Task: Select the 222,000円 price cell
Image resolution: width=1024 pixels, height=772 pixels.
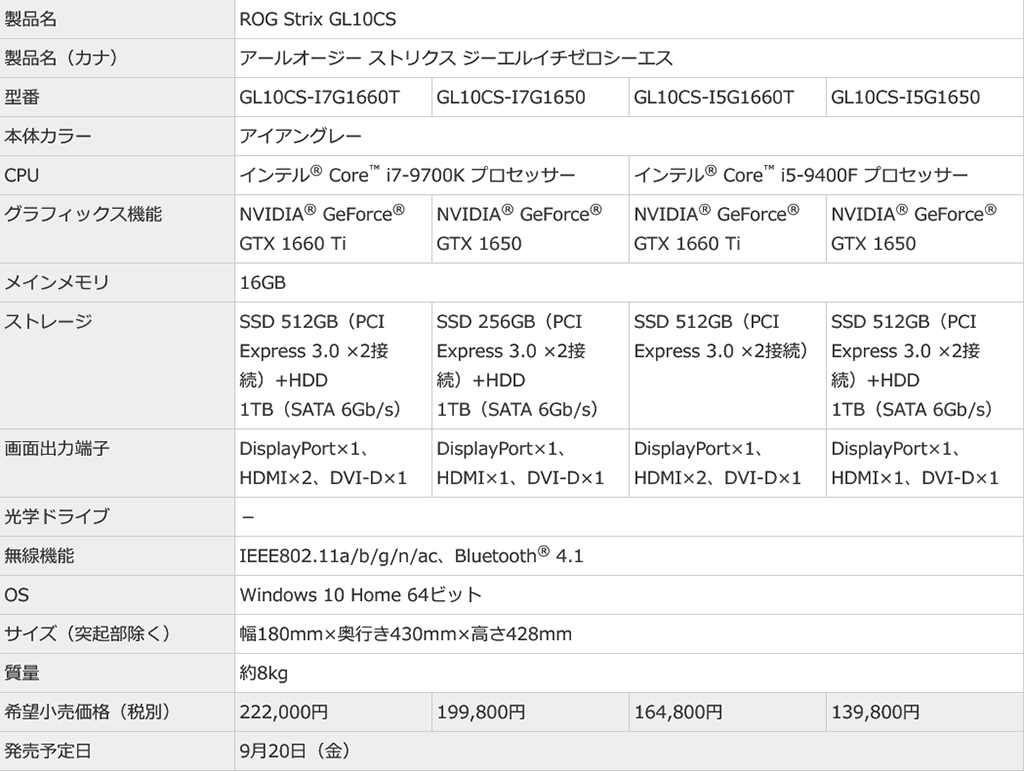Action: coord(284,712)
